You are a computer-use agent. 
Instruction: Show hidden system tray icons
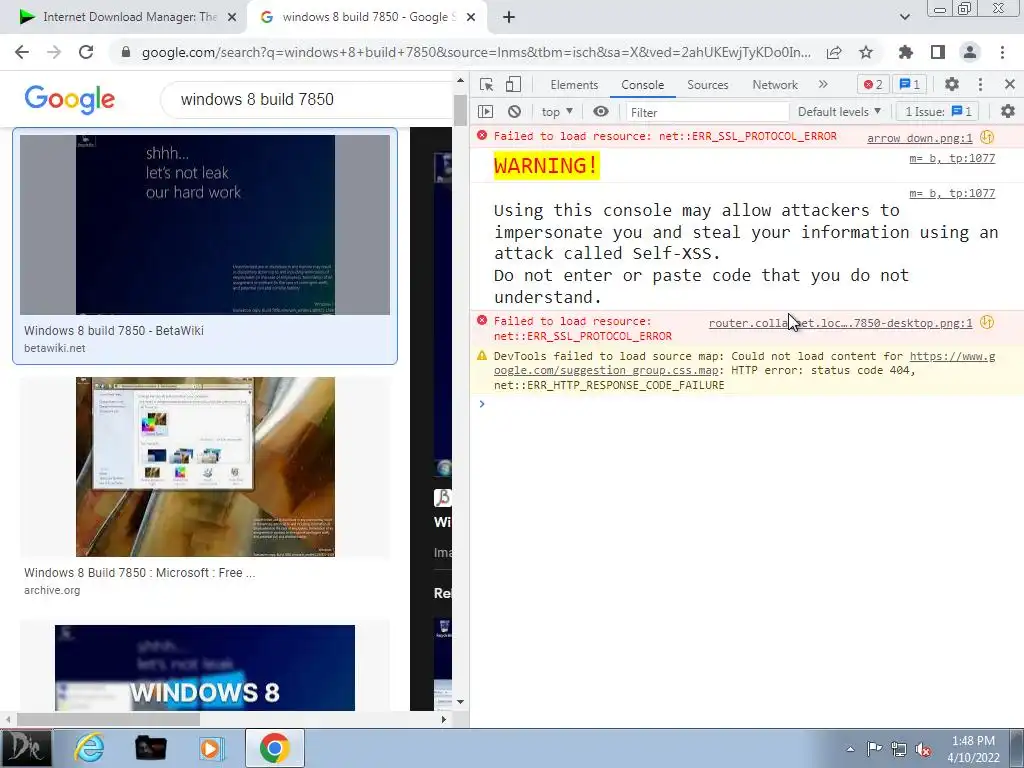(850, 749)
